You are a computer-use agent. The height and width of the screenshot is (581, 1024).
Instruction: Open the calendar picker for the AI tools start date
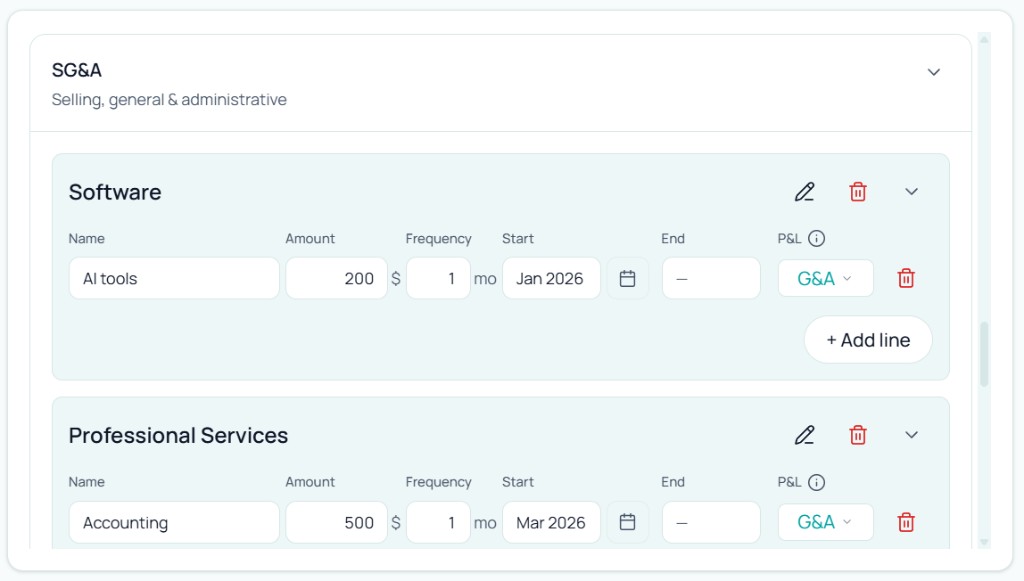coord(627,278)
